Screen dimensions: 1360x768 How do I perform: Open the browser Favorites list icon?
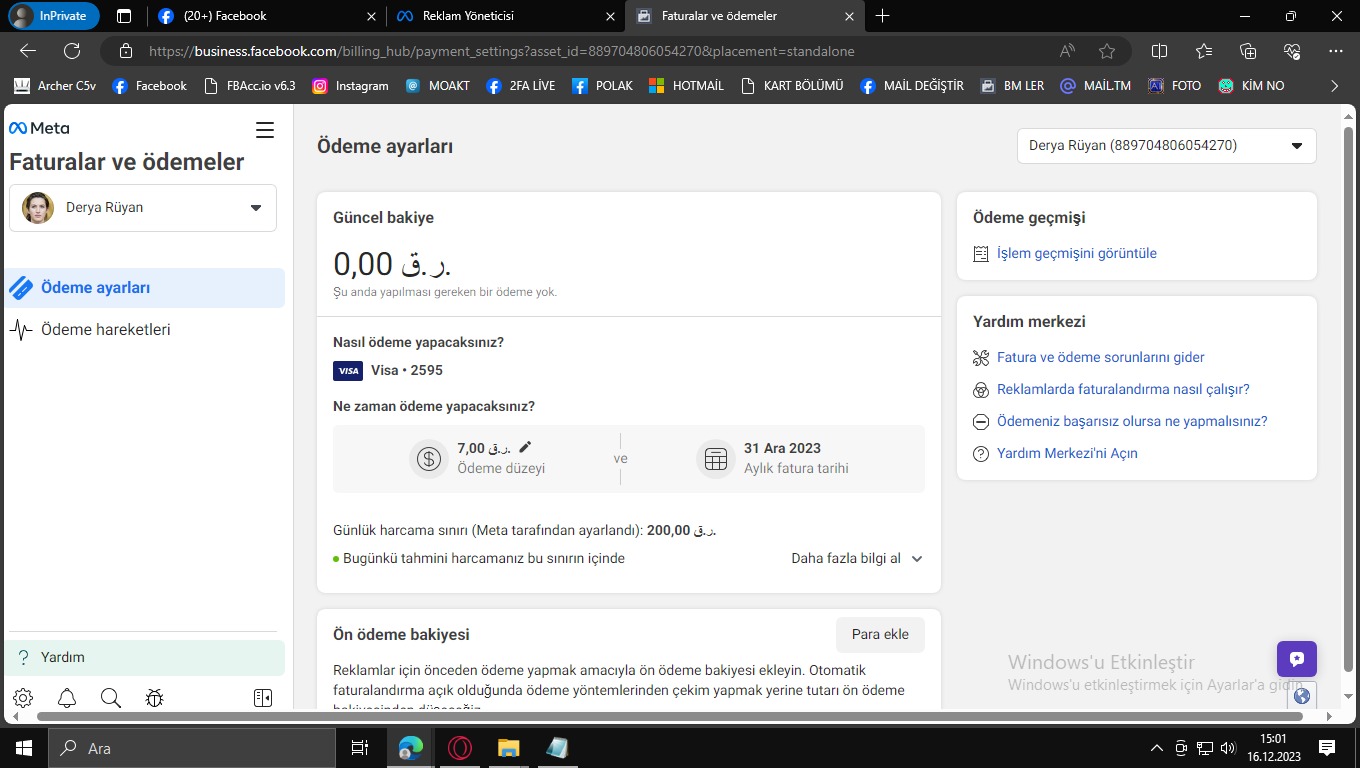point(1204,51)
